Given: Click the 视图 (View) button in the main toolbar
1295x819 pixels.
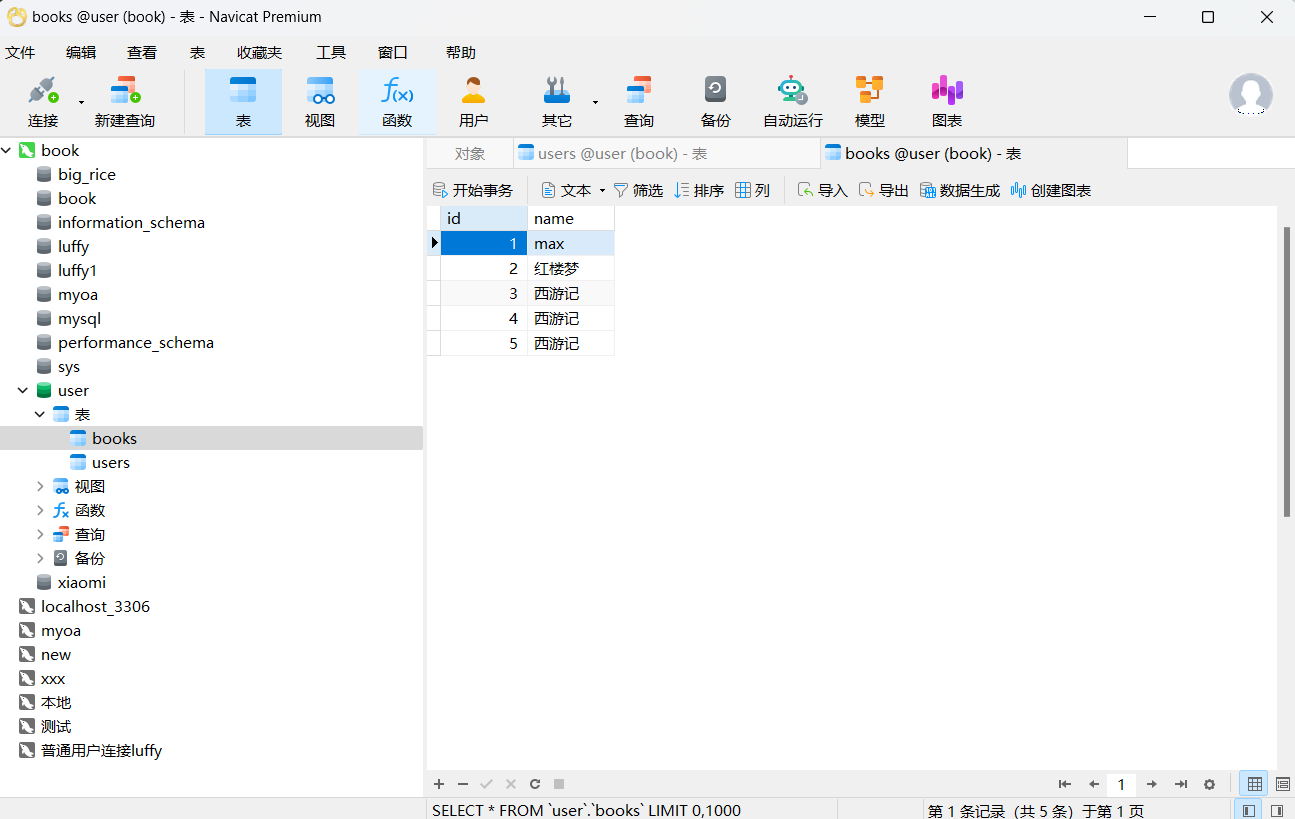Looking at the screenshot, I should [320, 102].
